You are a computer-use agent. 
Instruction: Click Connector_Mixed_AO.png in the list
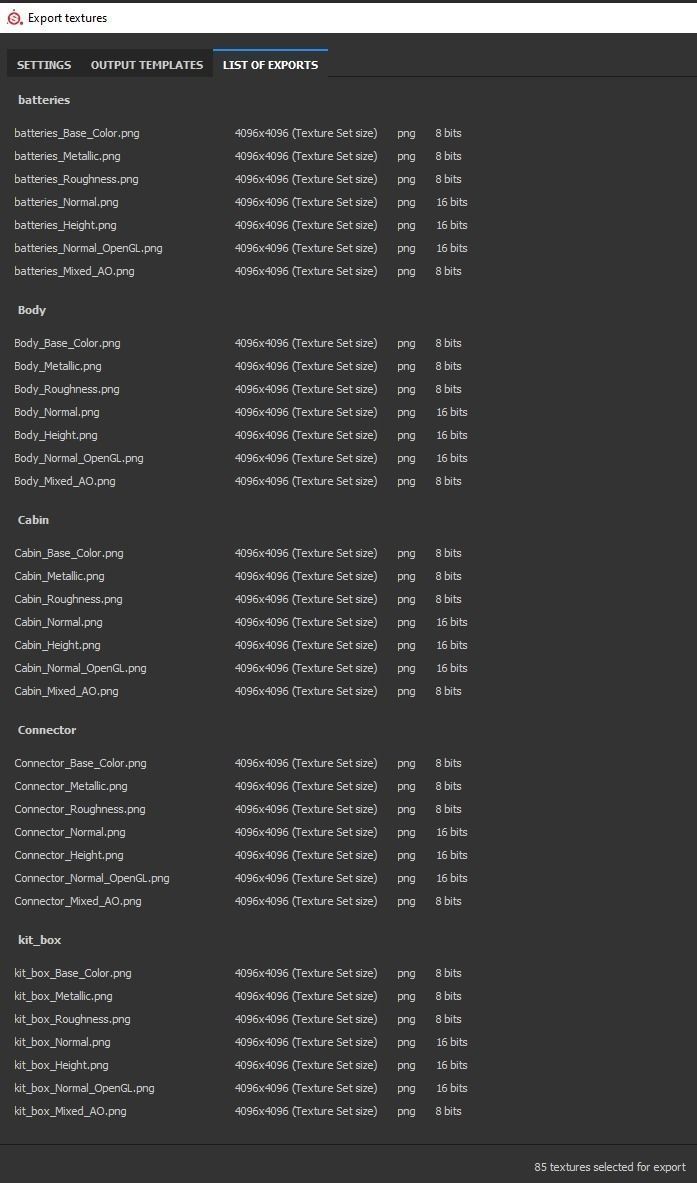pyautogui.click(x=78, y=901)
